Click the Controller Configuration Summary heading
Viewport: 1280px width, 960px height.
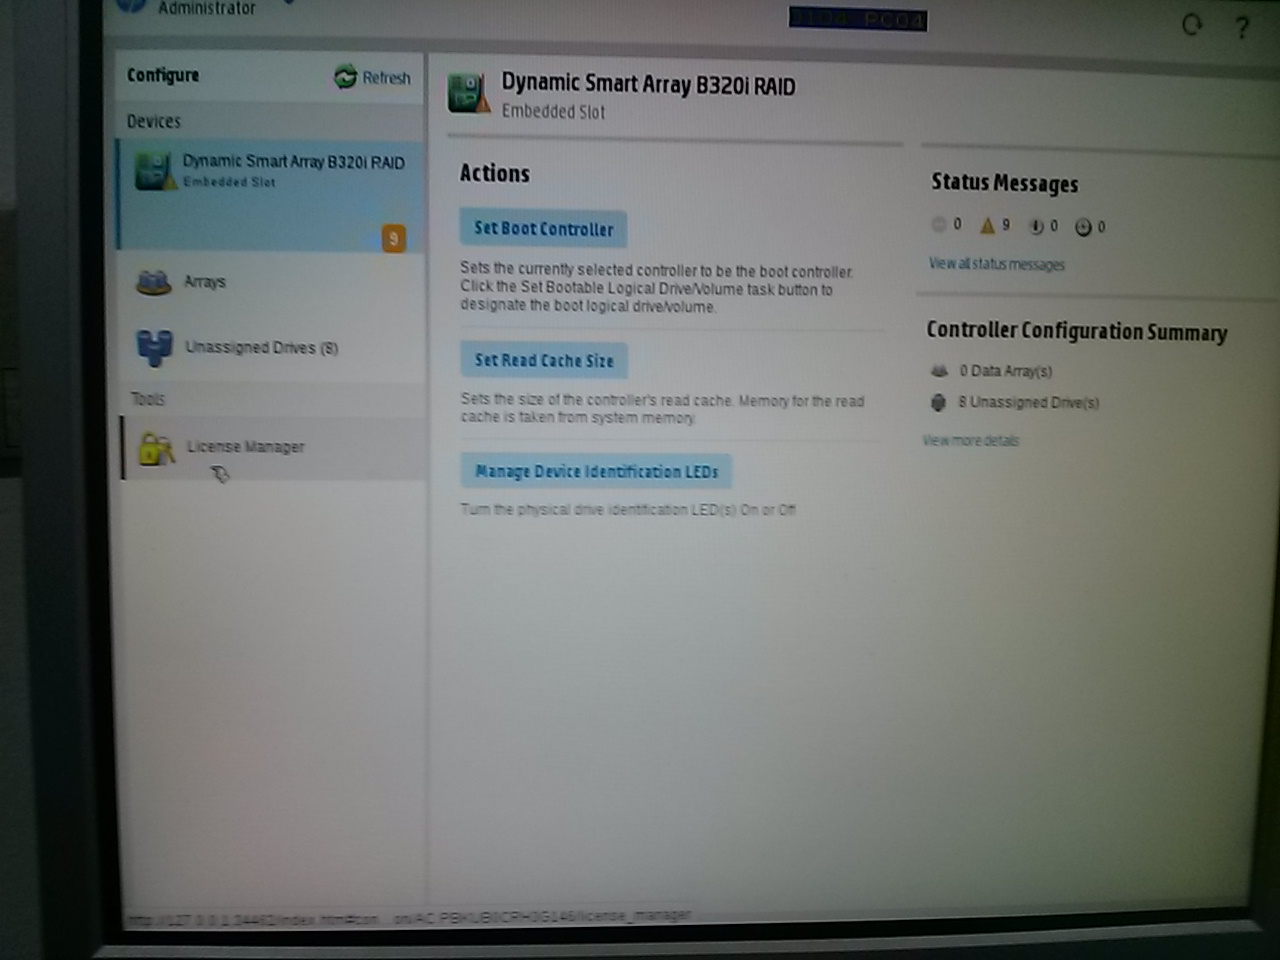[1077, 331]
